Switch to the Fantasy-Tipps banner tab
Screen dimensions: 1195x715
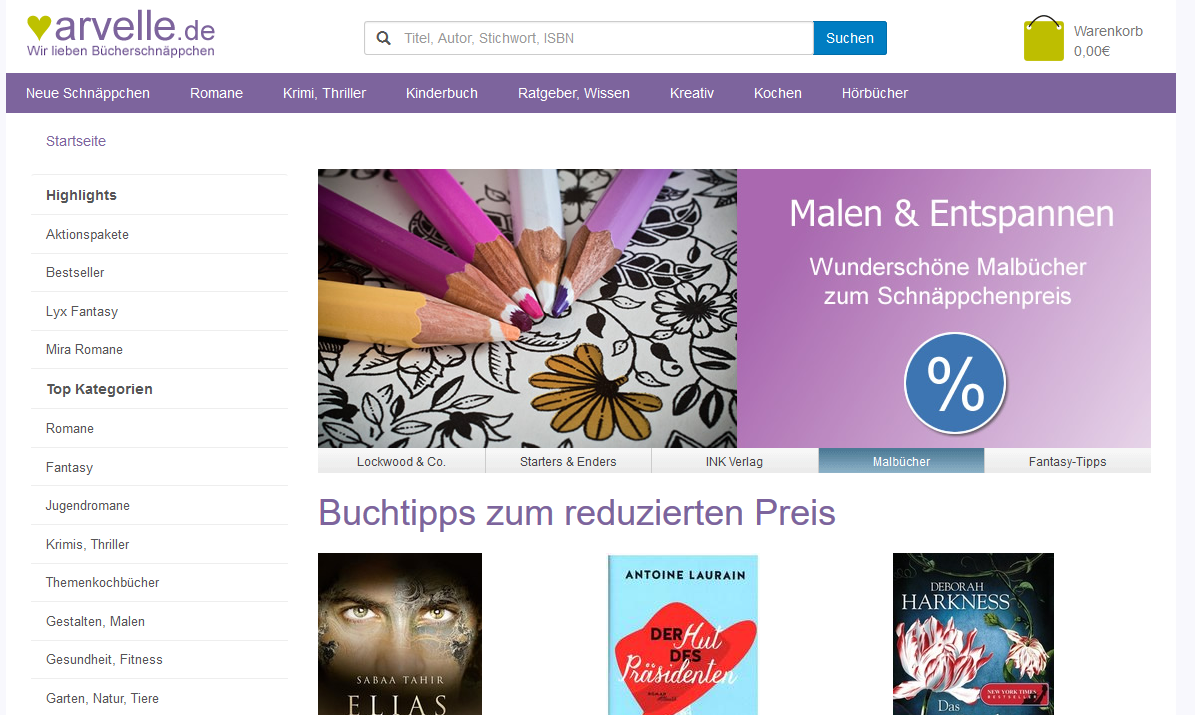(1067, 461)
